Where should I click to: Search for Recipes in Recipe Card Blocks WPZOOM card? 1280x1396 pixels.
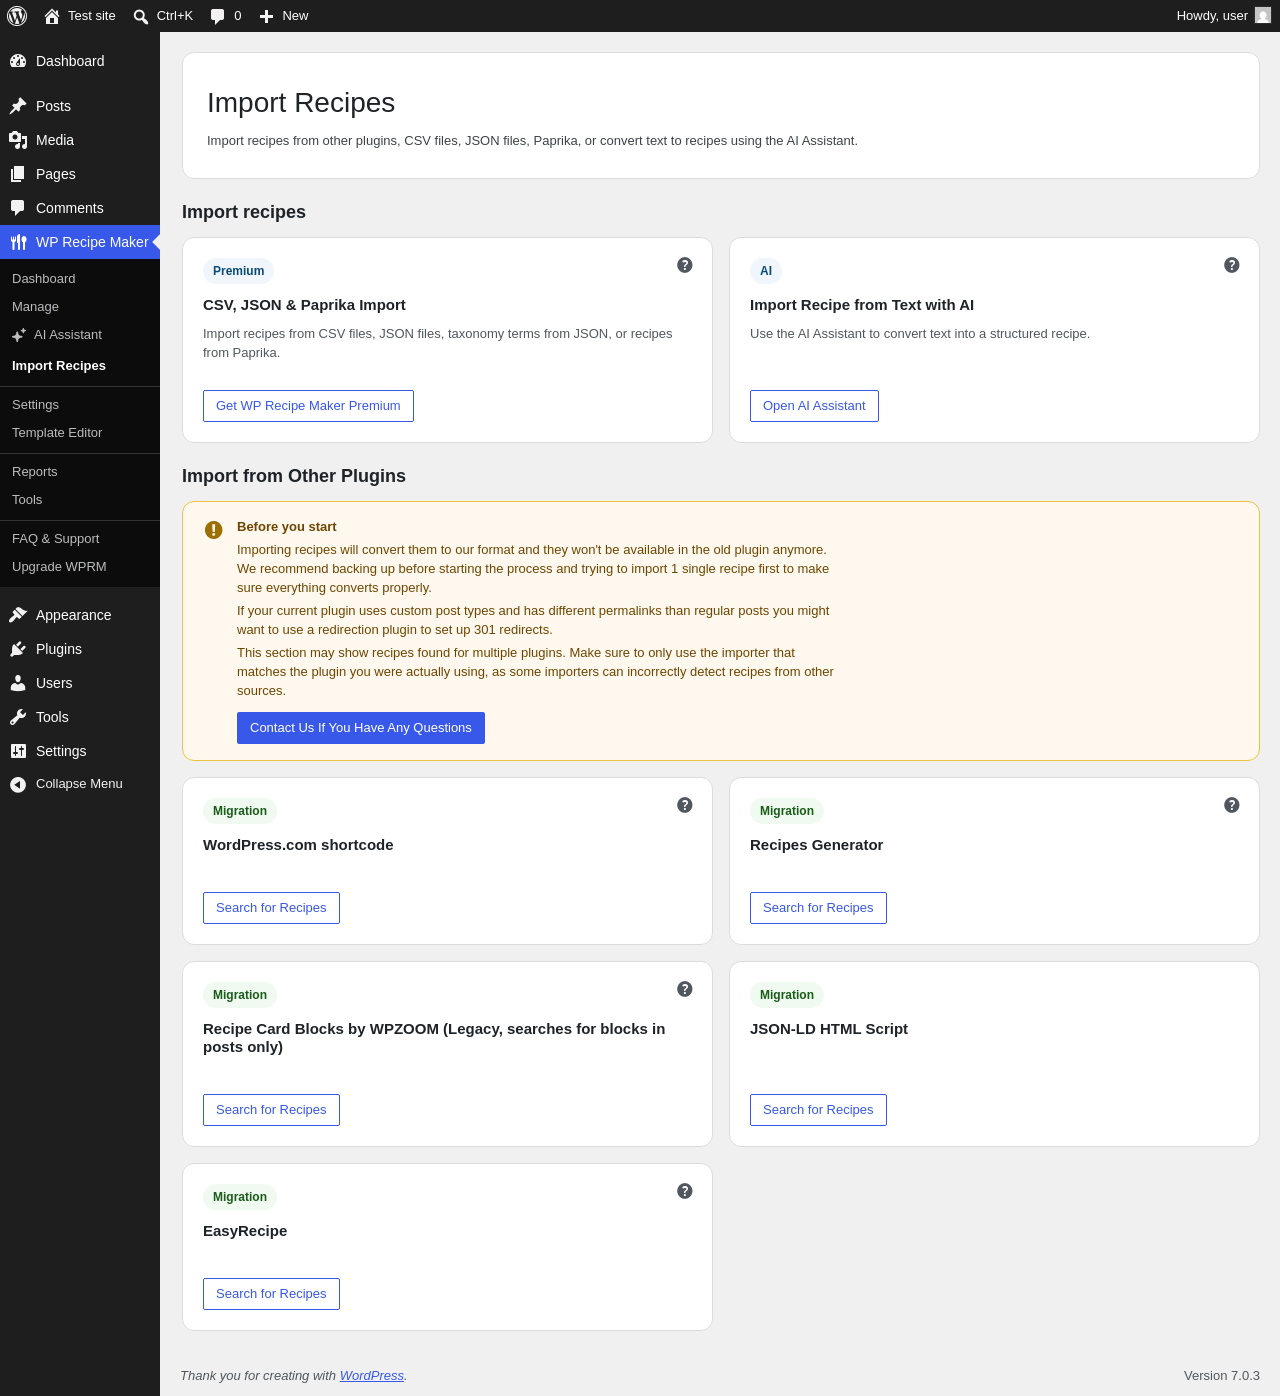pos(271,1110)
